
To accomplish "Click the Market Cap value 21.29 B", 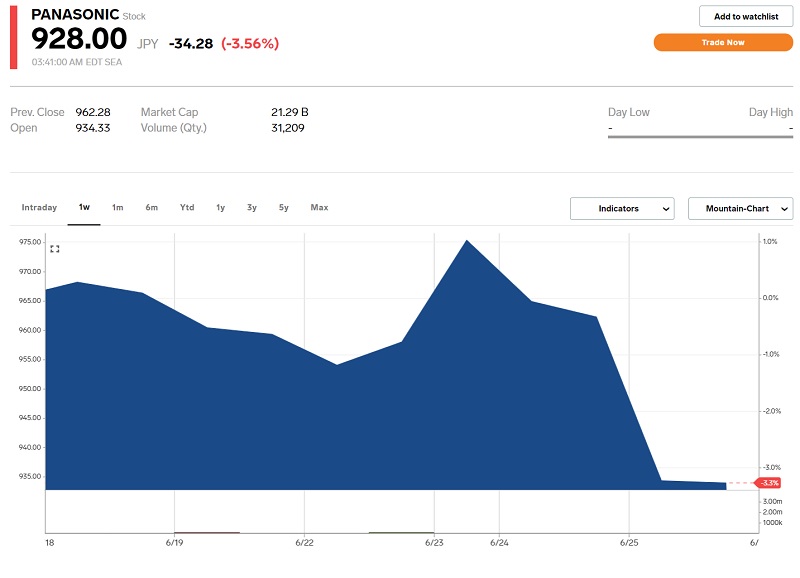I will pyautogui.click(x=290, y=112).
